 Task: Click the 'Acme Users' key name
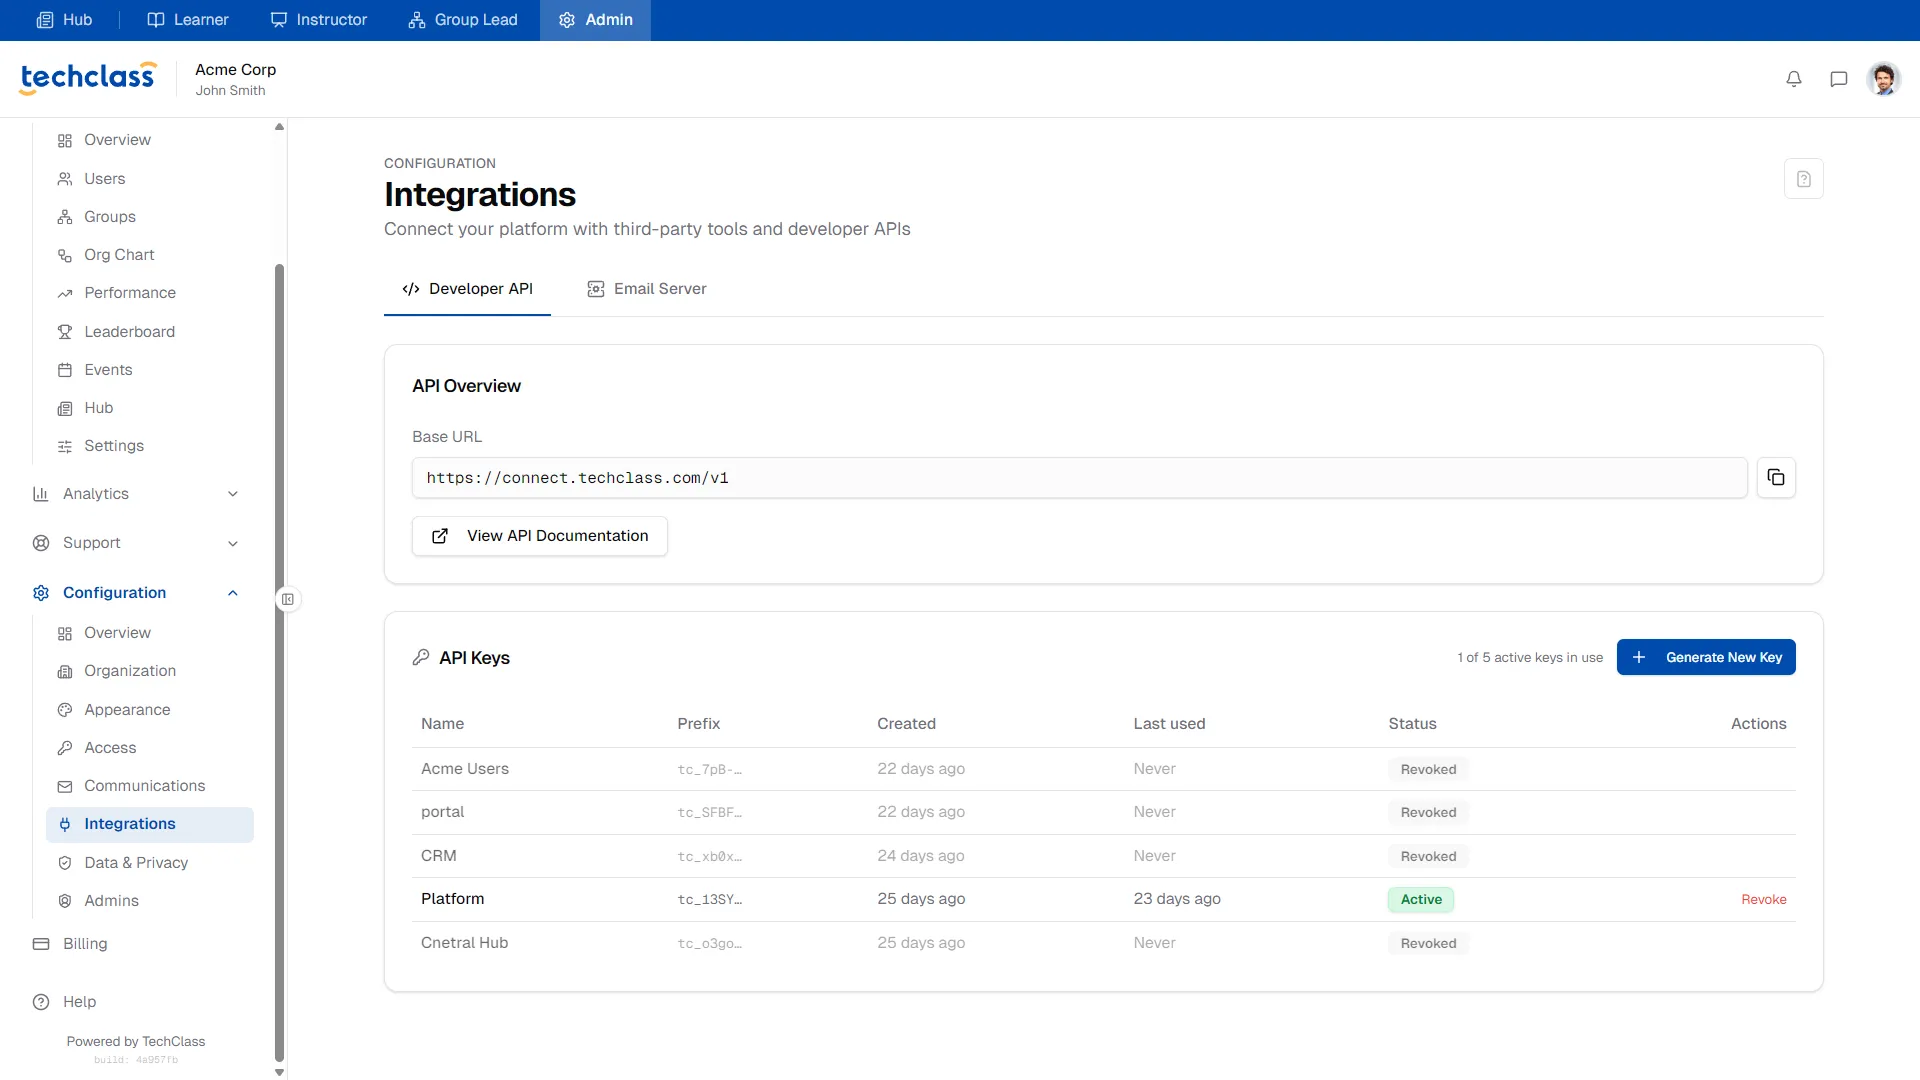(x=465, y=769)
